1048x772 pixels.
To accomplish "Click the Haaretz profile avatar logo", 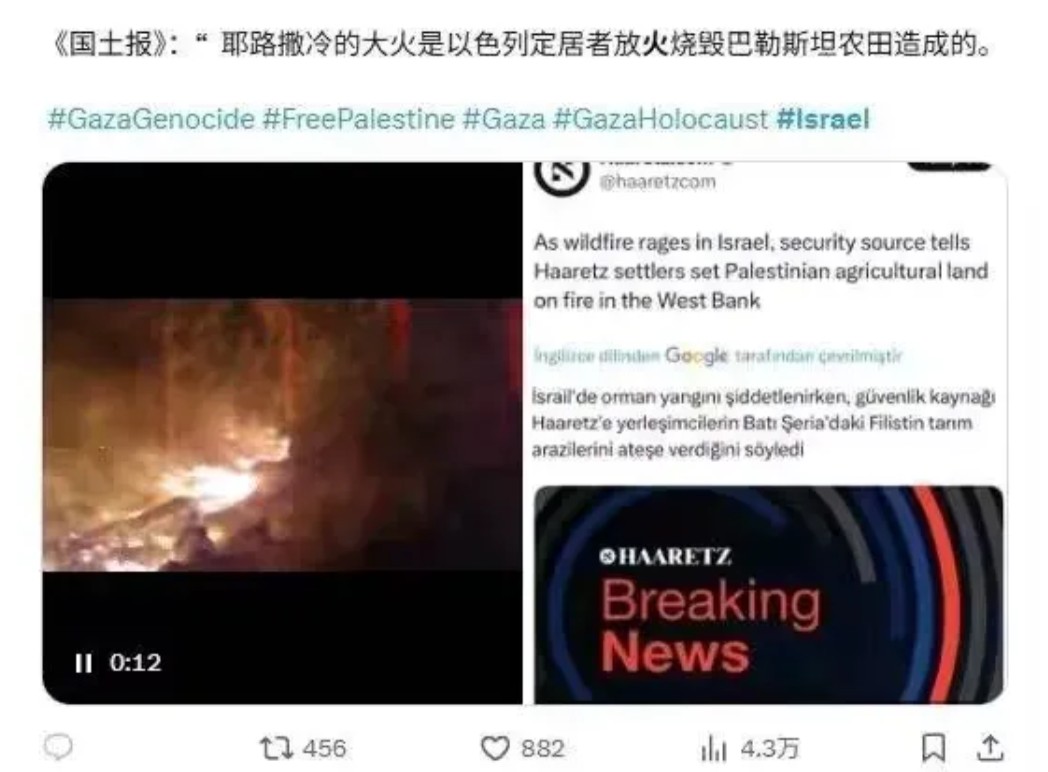I will [x=561, y=174].
